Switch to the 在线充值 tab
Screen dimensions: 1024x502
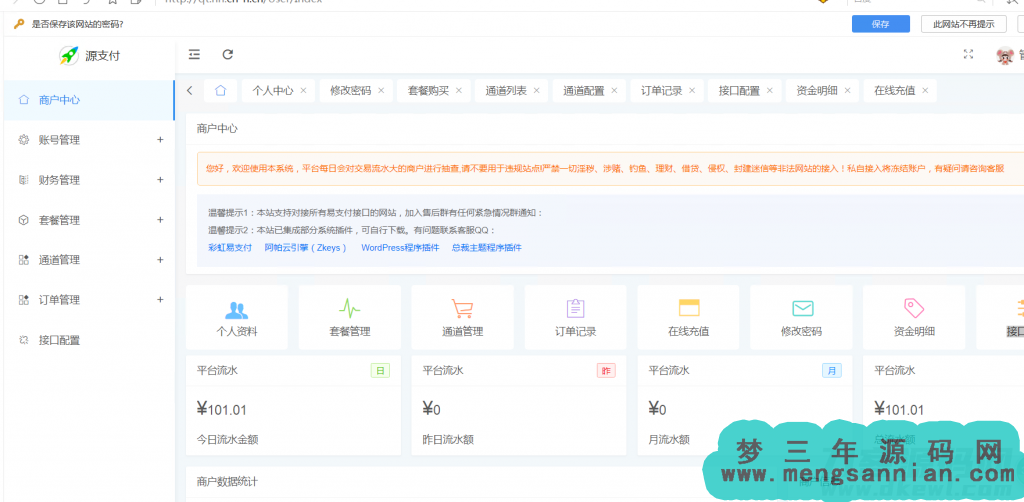895,91
